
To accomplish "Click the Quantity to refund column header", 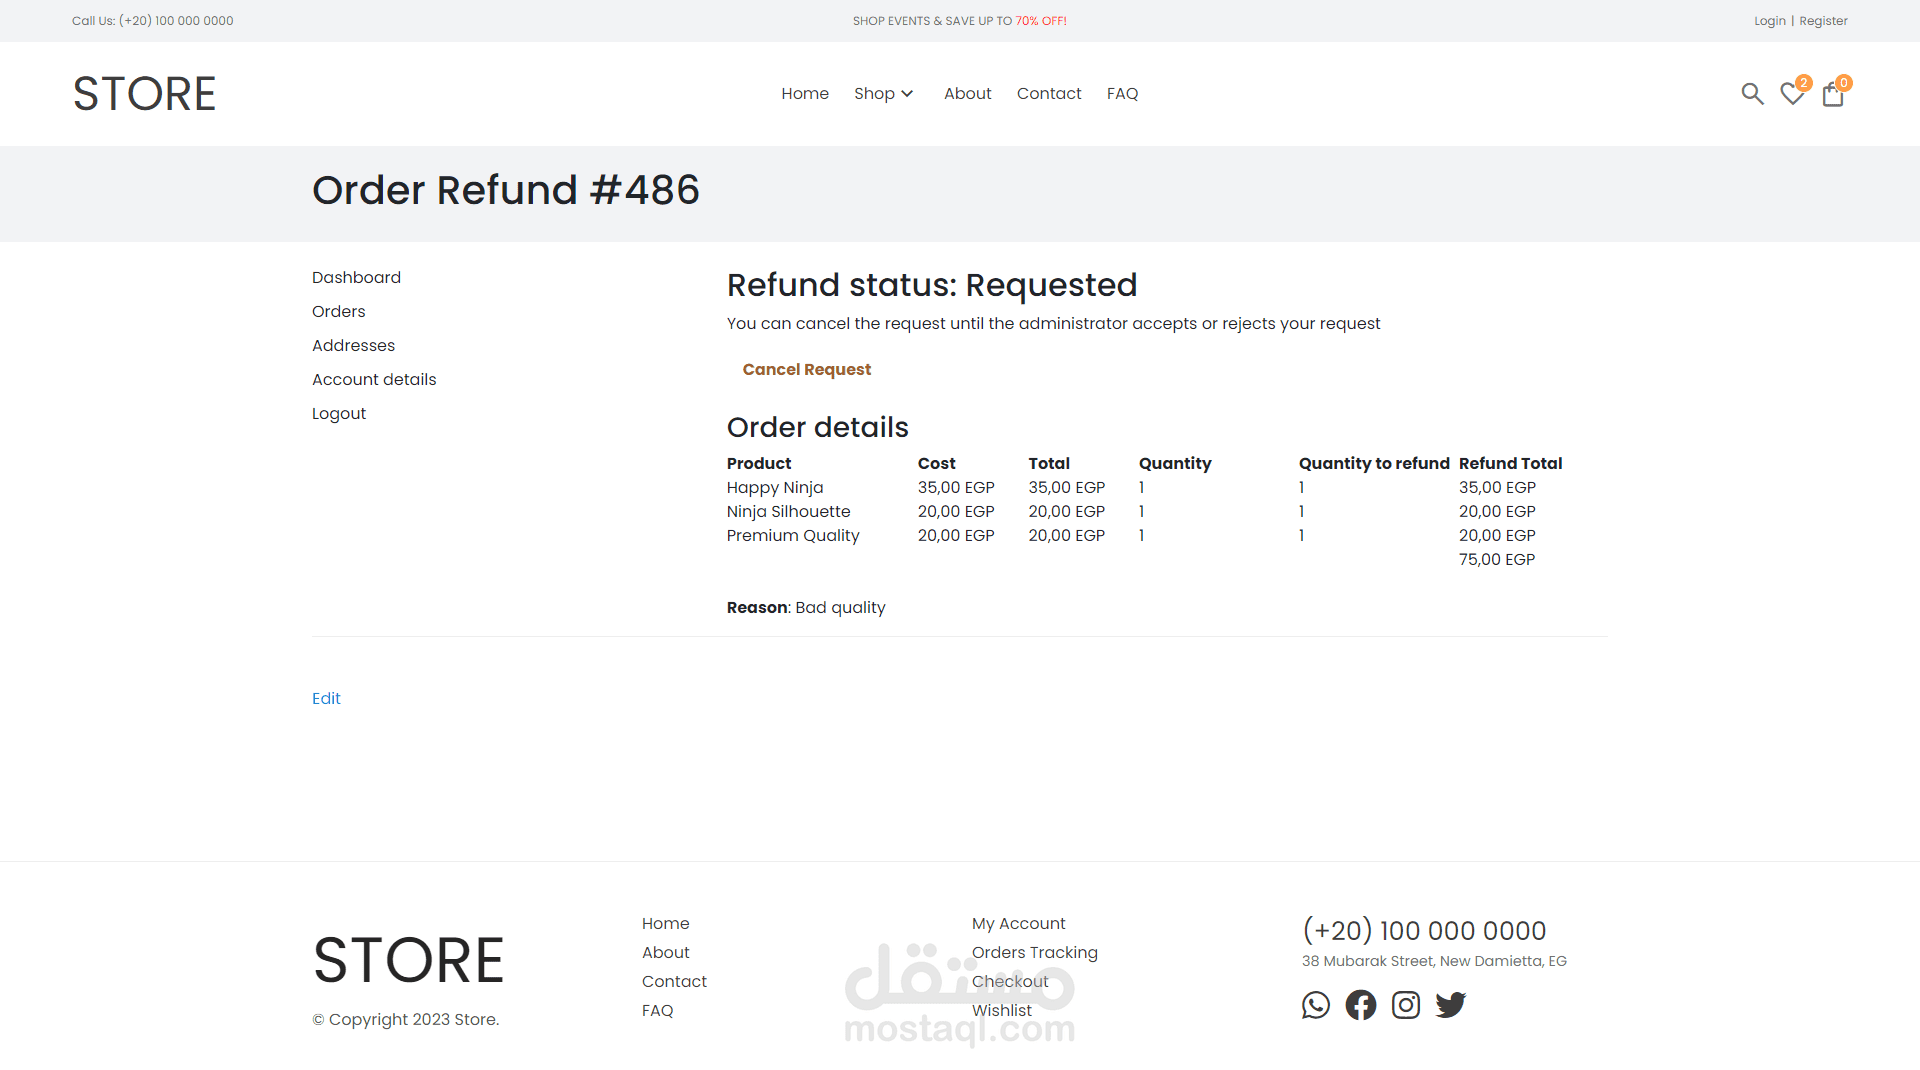I will pyautogui.click(x=1374, y=463).
